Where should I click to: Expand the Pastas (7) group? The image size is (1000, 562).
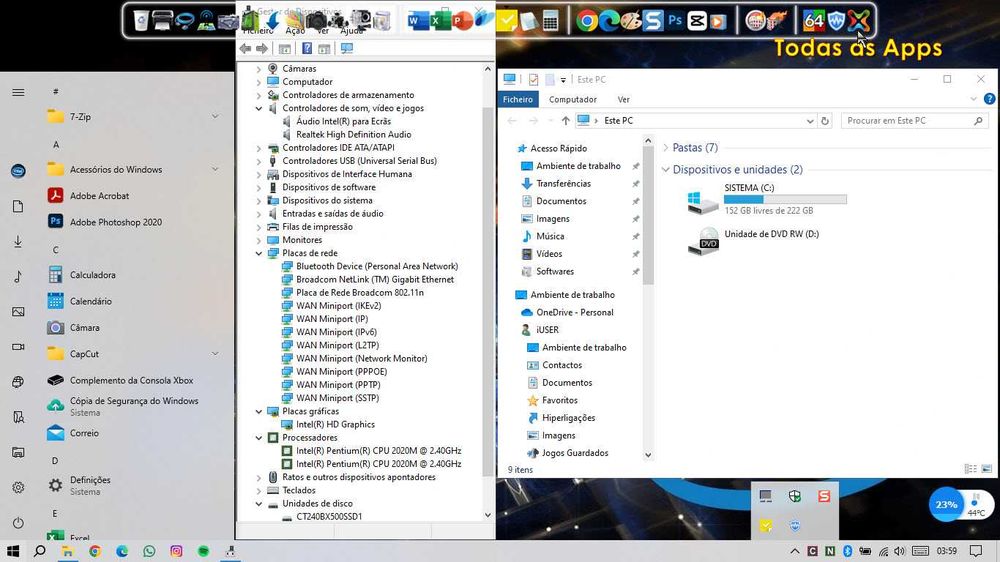(666, 147)
